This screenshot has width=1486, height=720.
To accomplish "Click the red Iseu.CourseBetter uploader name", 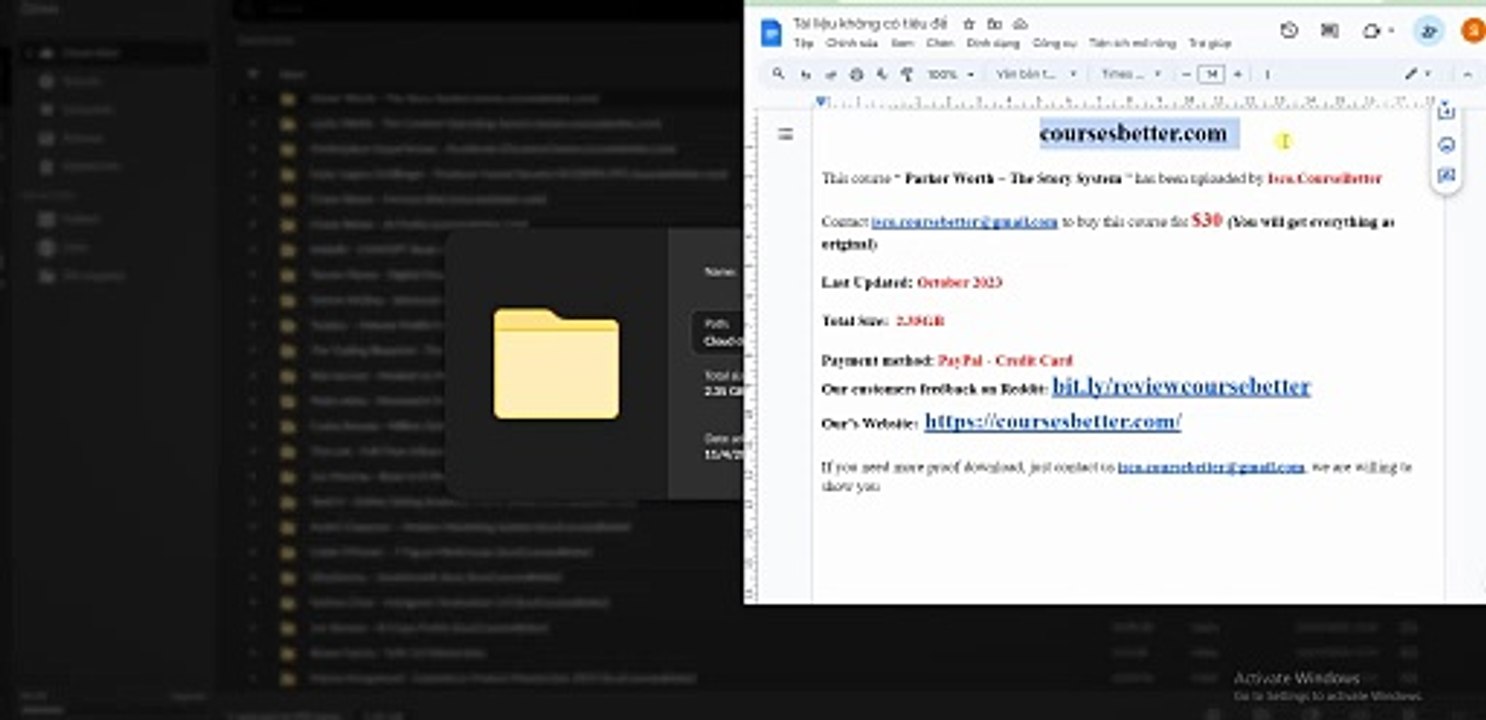I will pyautogui.click(x=1324, y=179).
